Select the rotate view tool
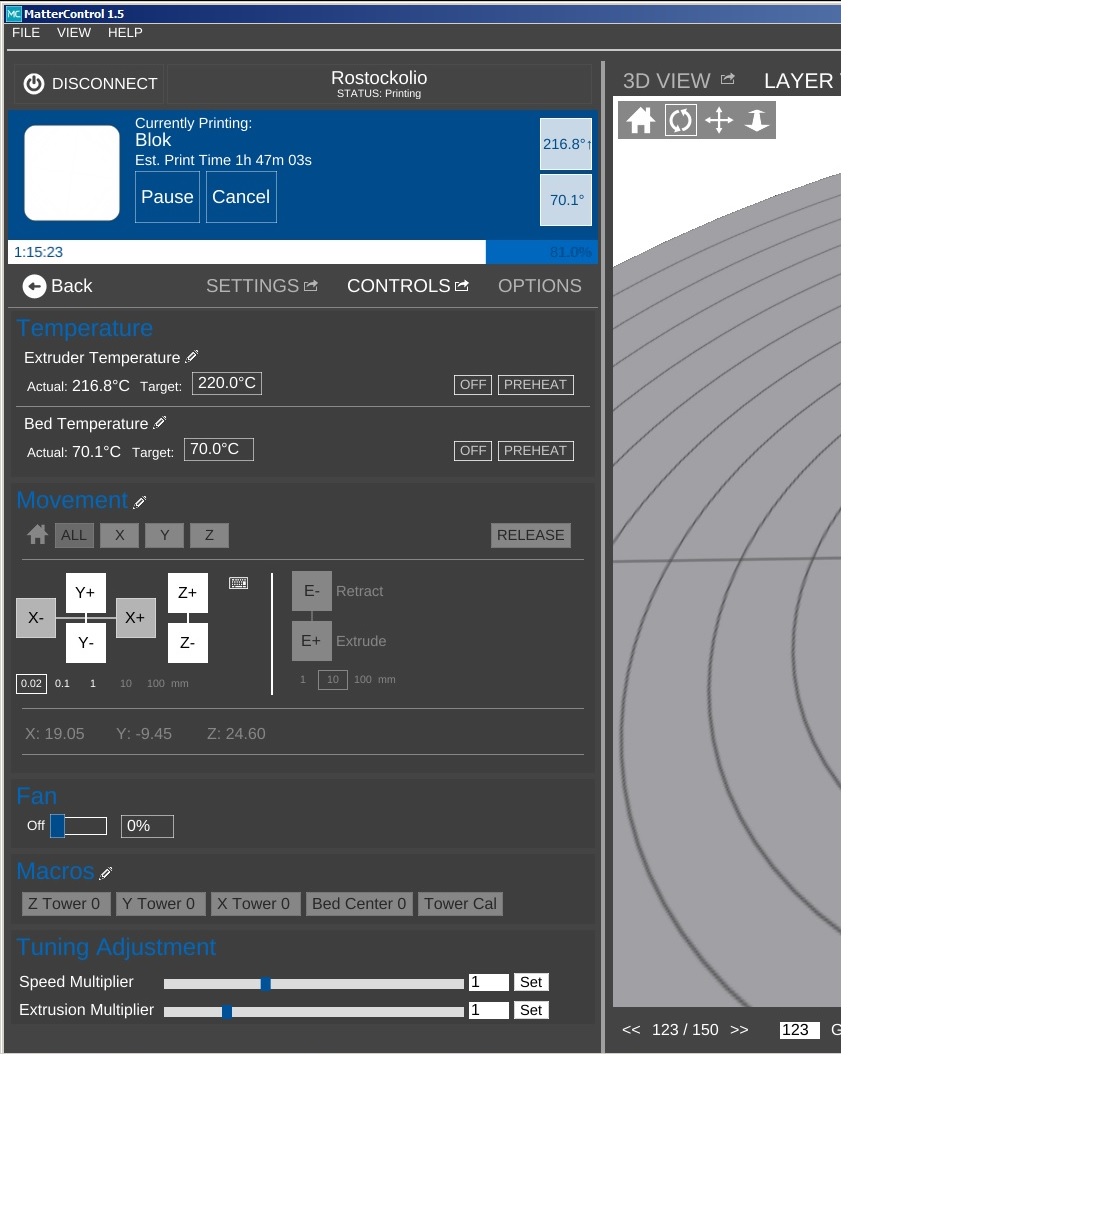 [680, 121]
